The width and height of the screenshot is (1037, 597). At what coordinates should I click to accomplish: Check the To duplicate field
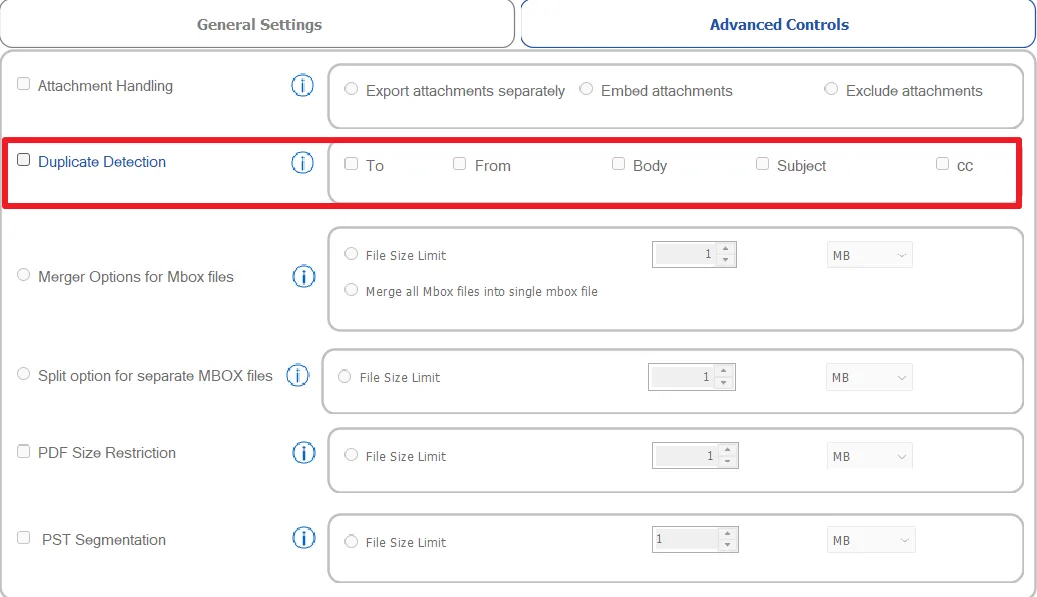[x=351, y=164]
